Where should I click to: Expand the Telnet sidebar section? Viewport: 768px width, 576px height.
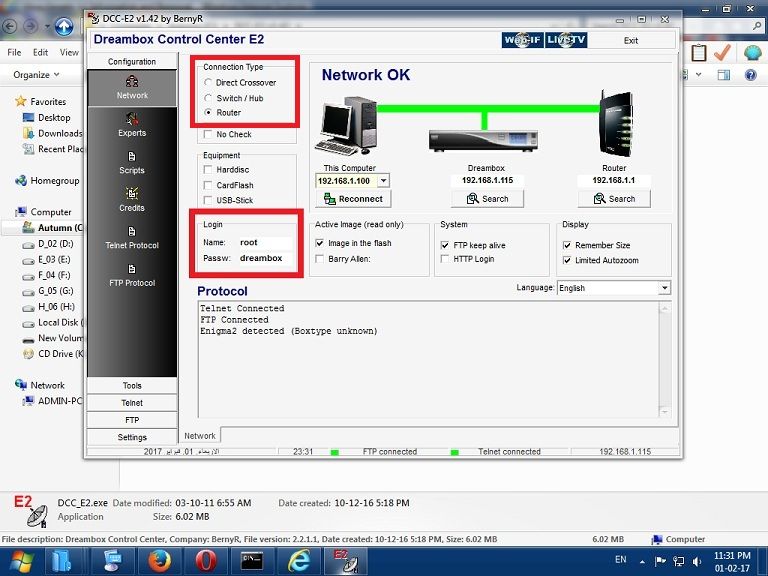tap(132, 403)
